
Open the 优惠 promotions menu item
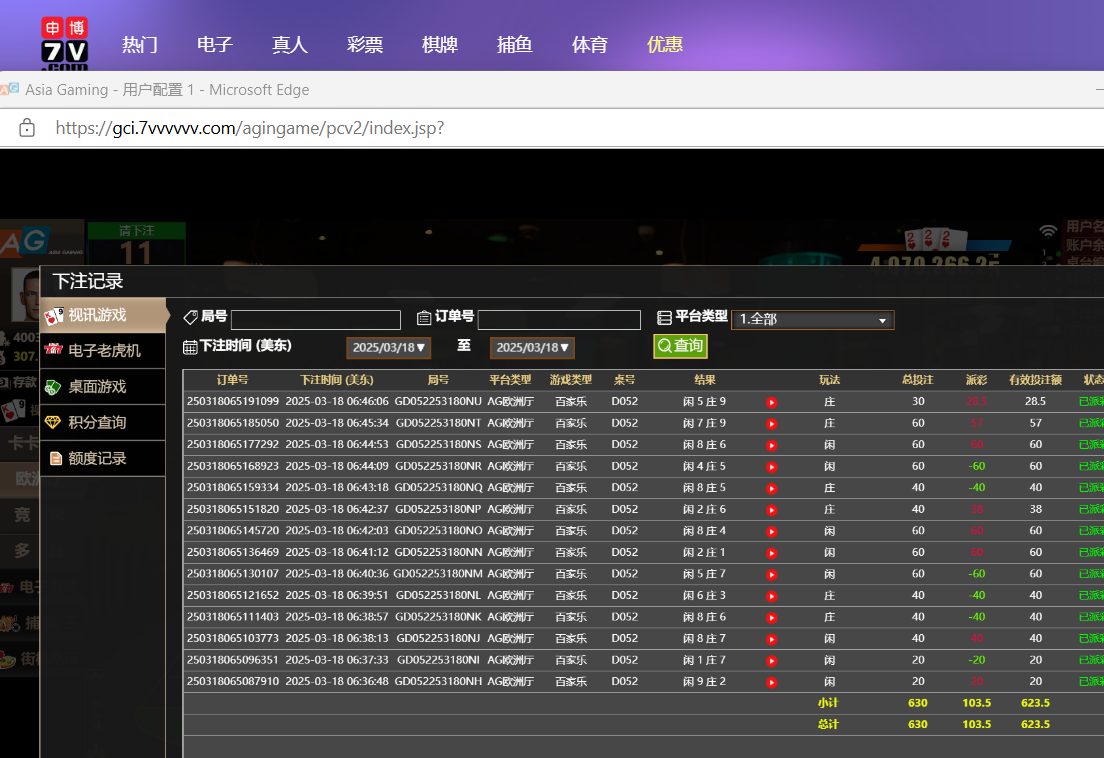click(665, 44)
